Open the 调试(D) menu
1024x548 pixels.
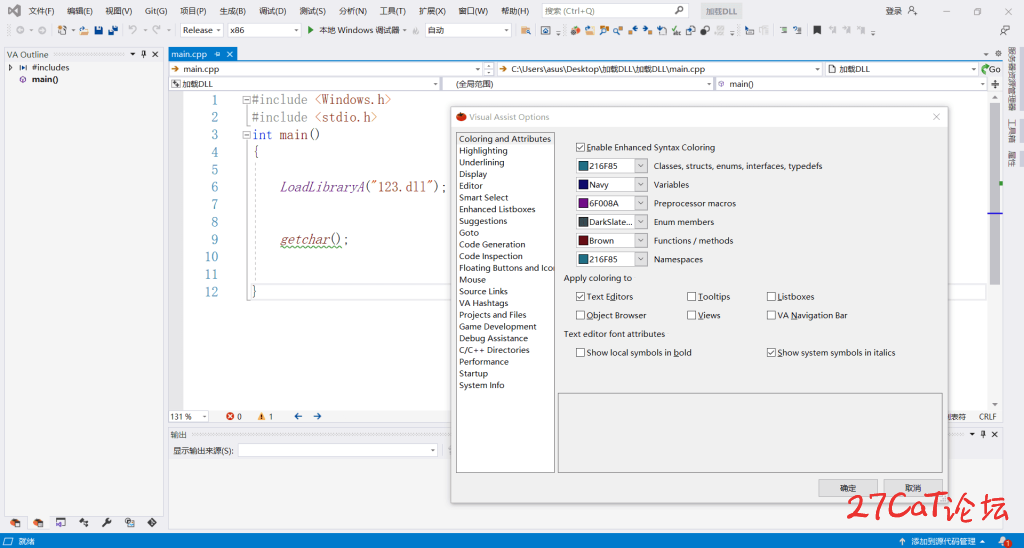click(x=272, y=11)
